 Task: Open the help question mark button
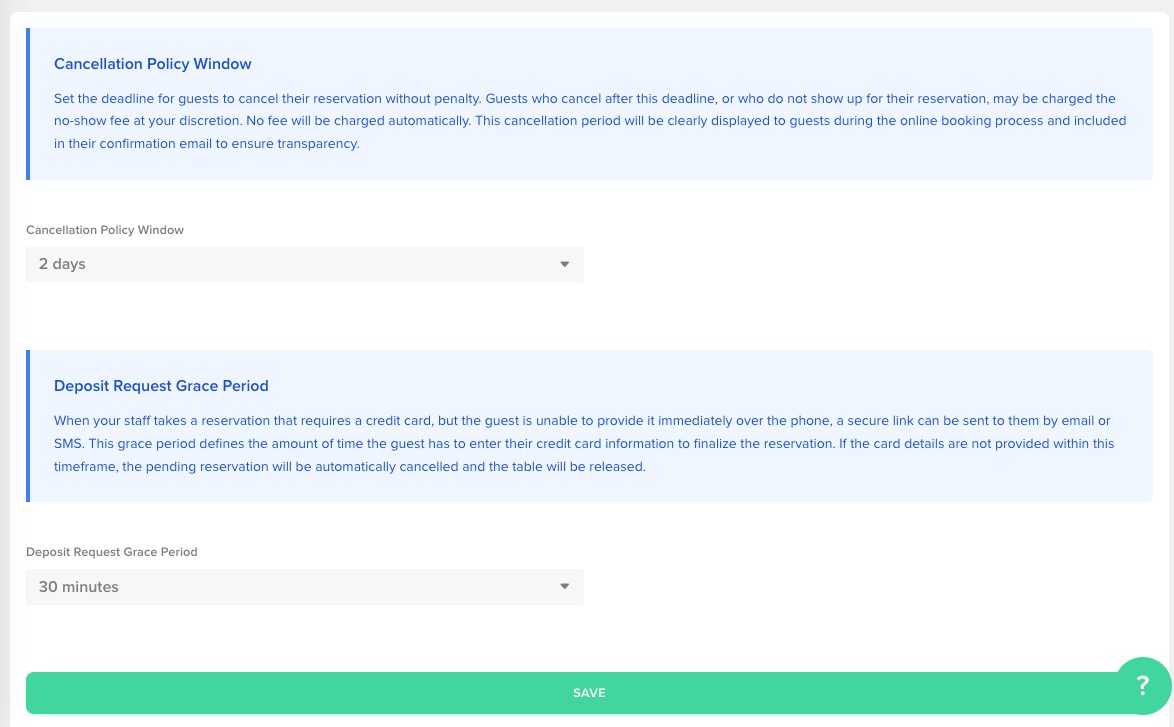click(x=1143, y=686)
